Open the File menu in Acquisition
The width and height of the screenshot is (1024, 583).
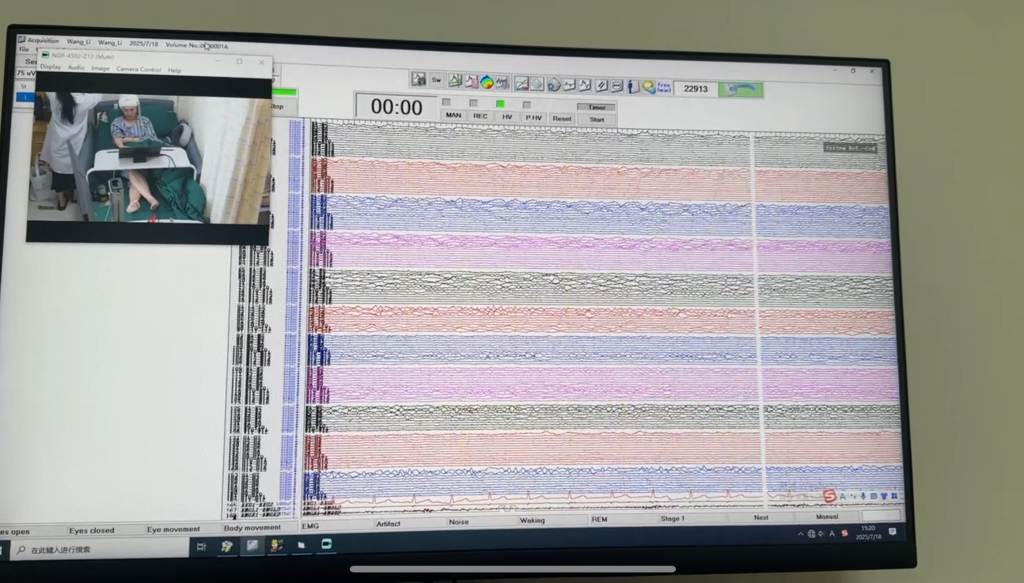point(24,49)
